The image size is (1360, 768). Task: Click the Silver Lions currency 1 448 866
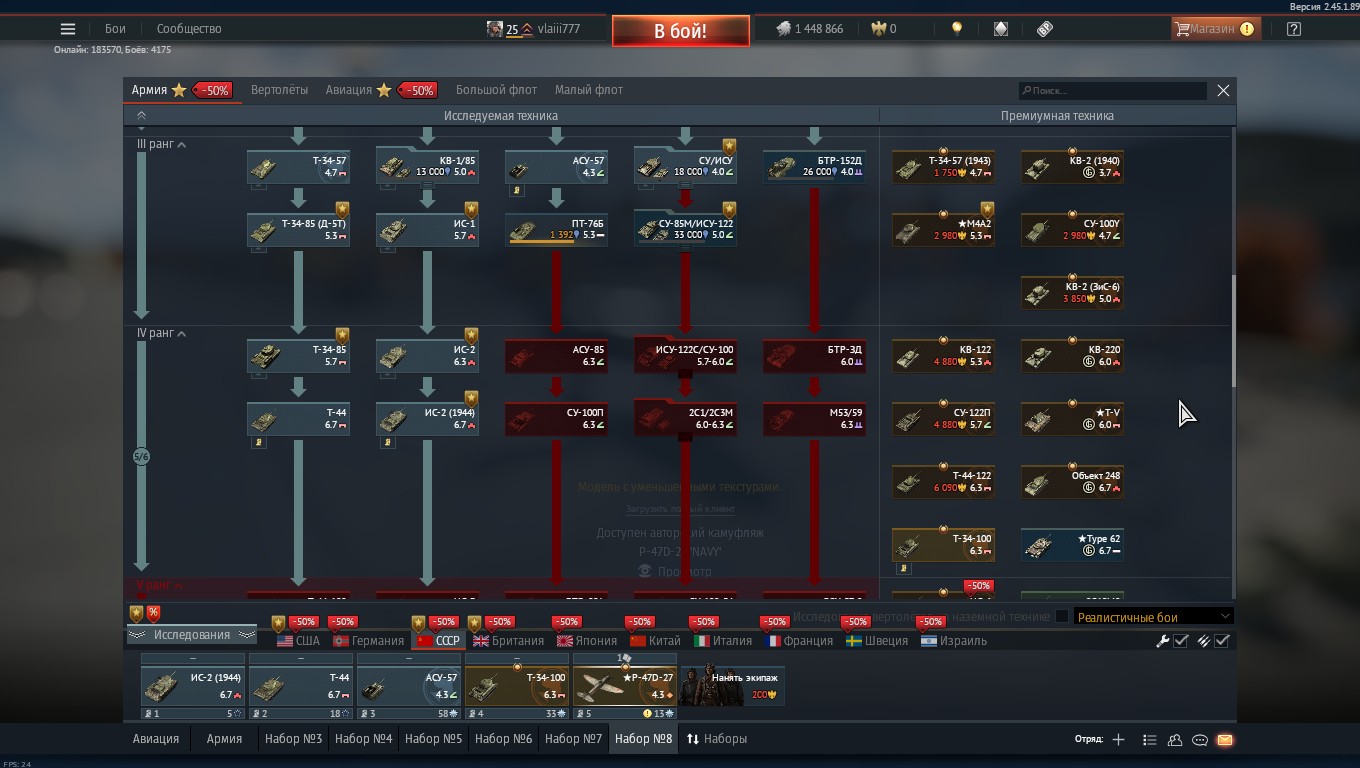(810, 29)
